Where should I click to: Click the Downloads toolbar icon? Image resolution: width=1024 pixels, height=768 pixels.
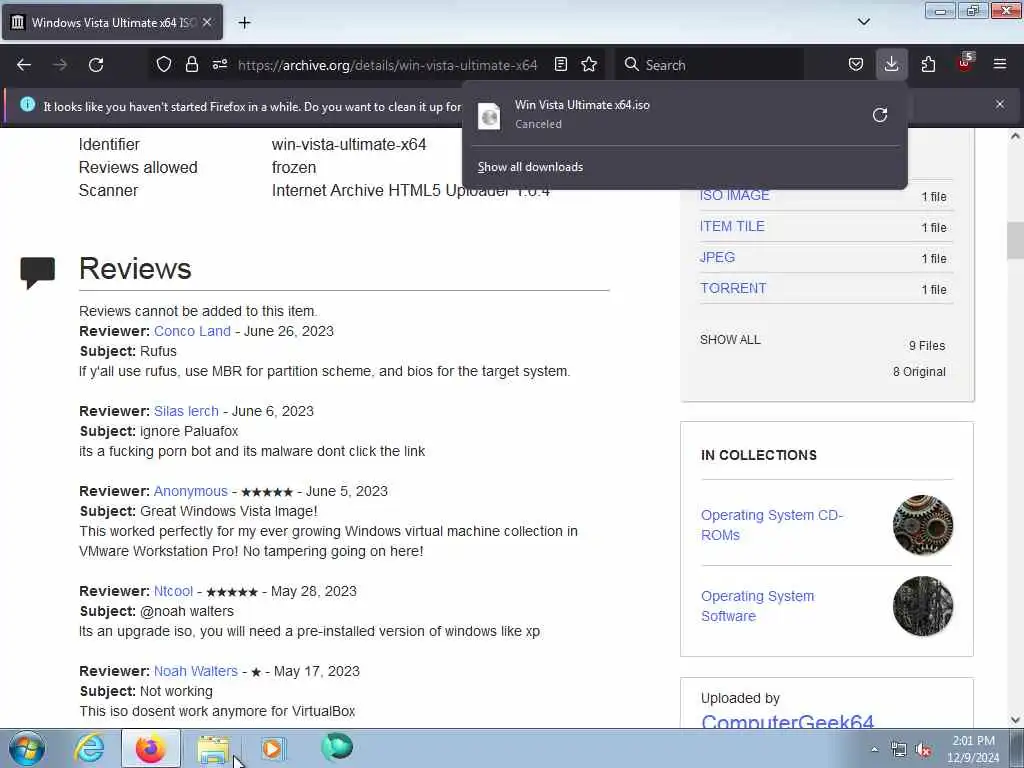pyautogui.click(x=891, y=65)
